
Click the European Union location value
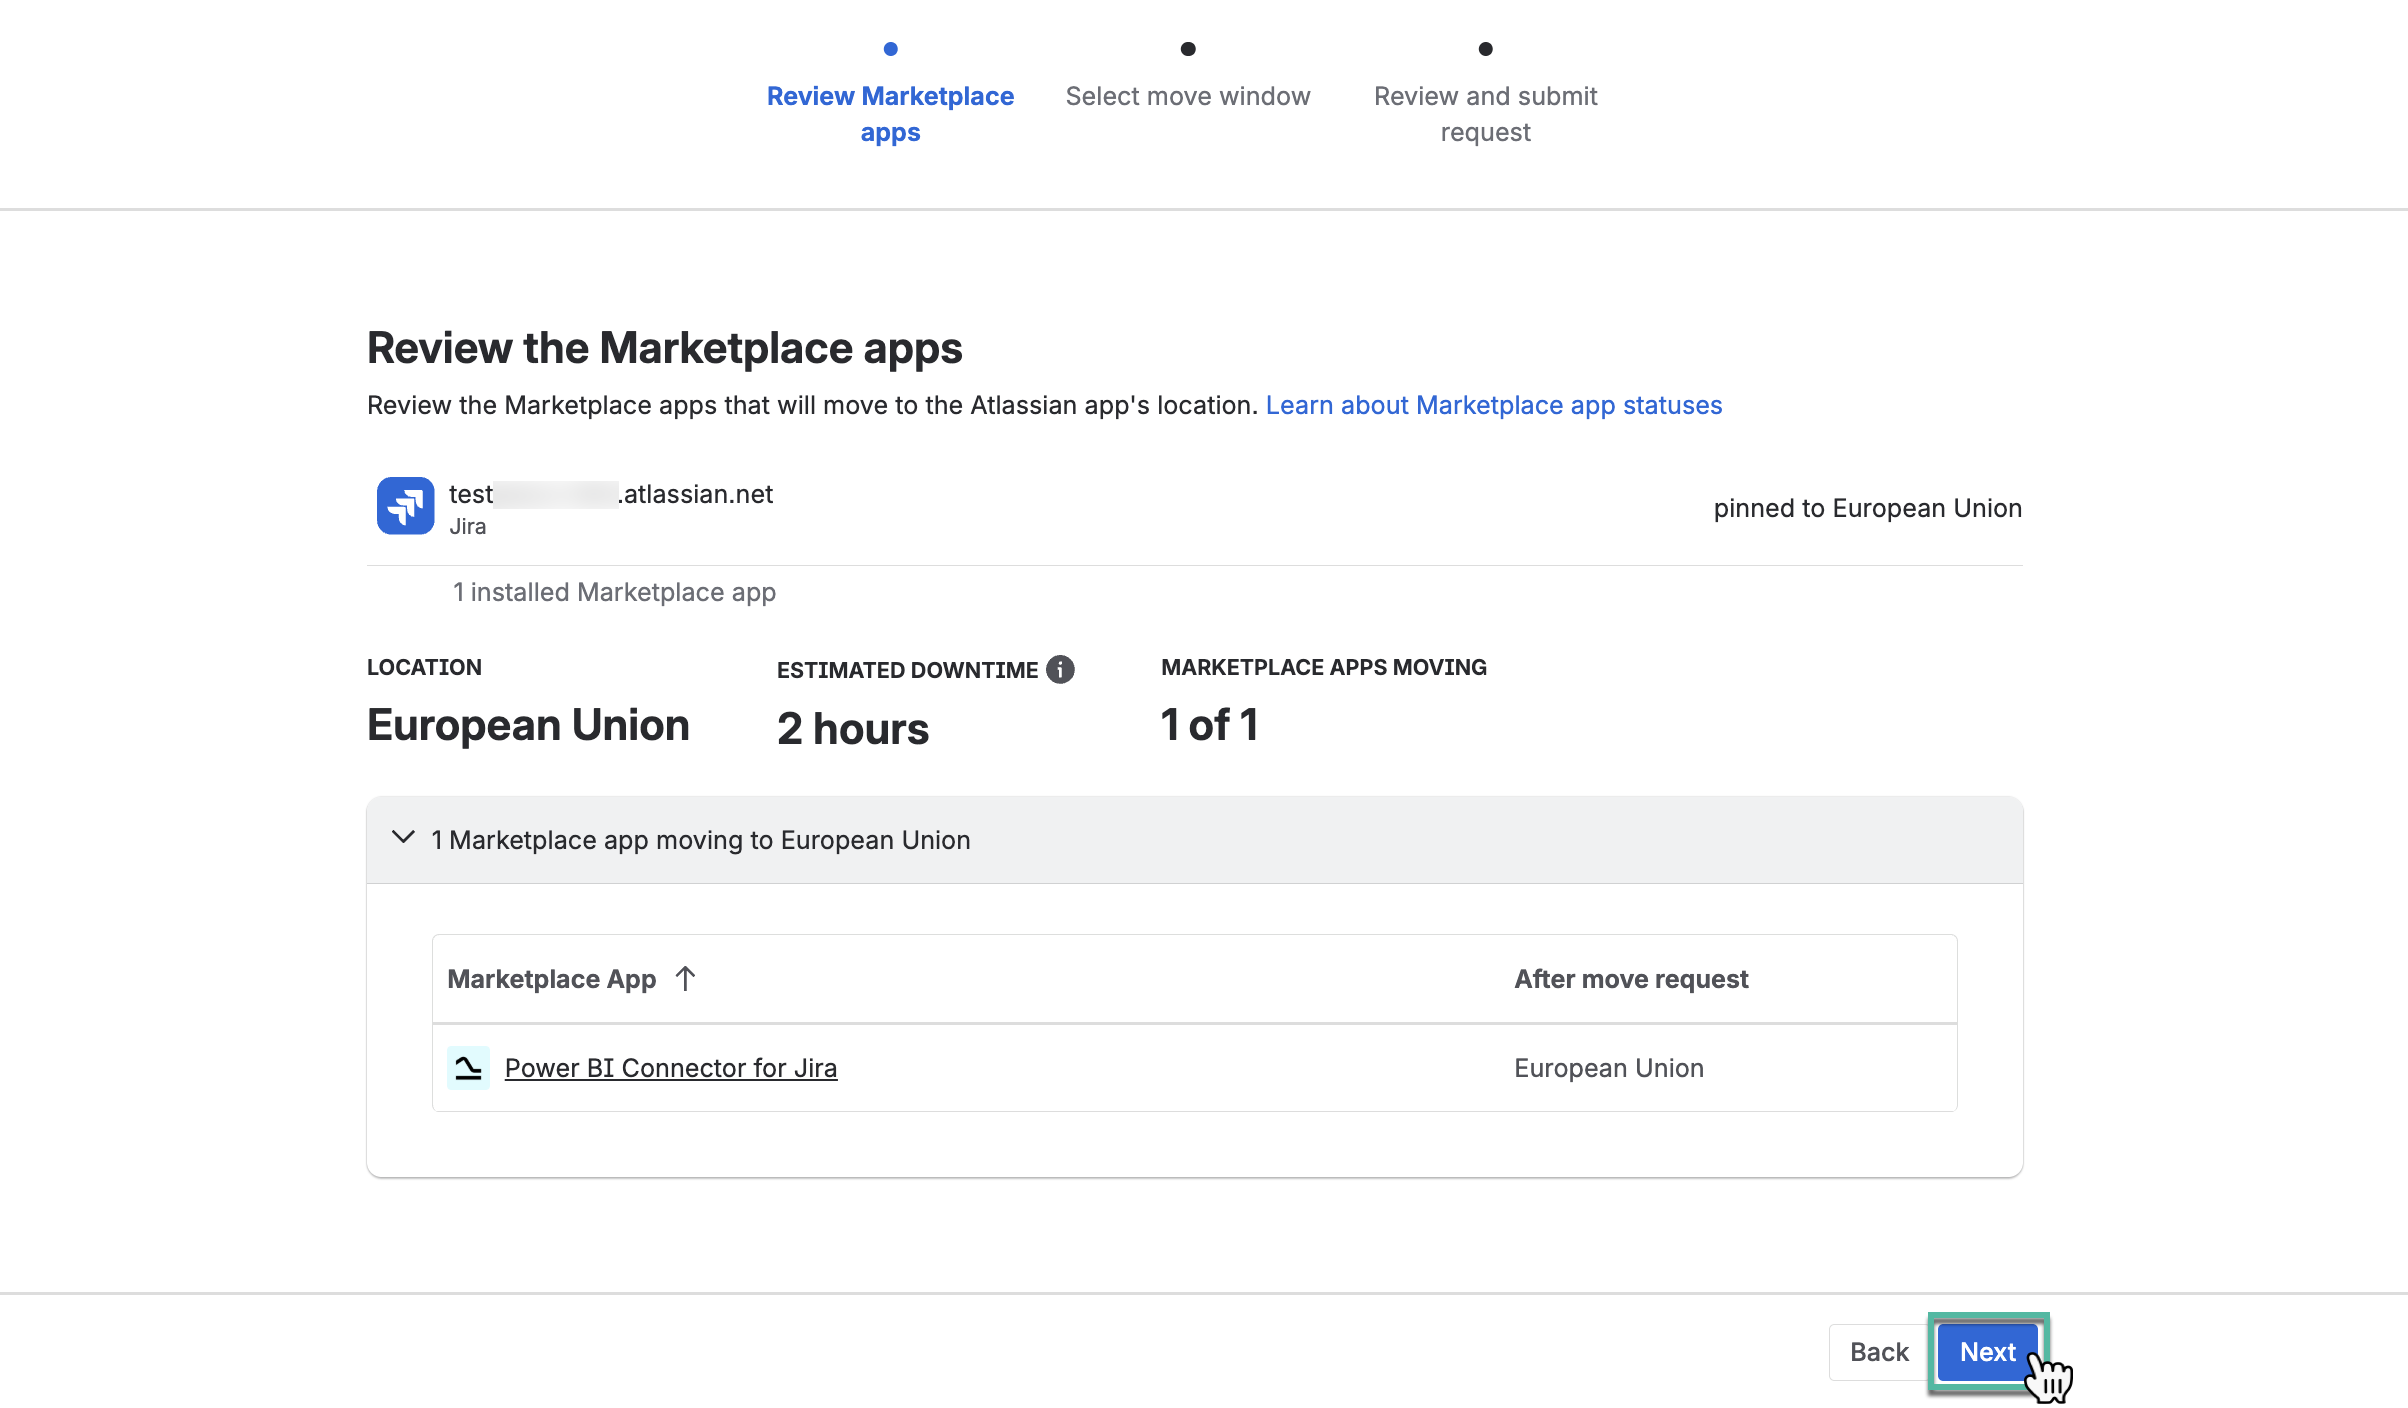528,724
